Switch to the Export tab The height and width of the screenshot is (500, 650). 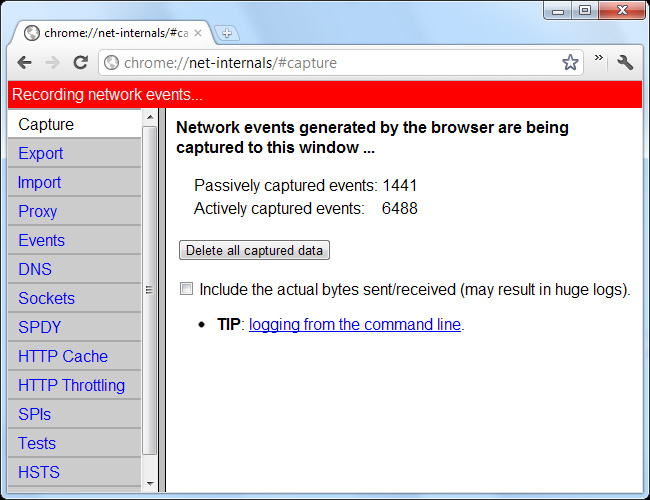point(41,153)
